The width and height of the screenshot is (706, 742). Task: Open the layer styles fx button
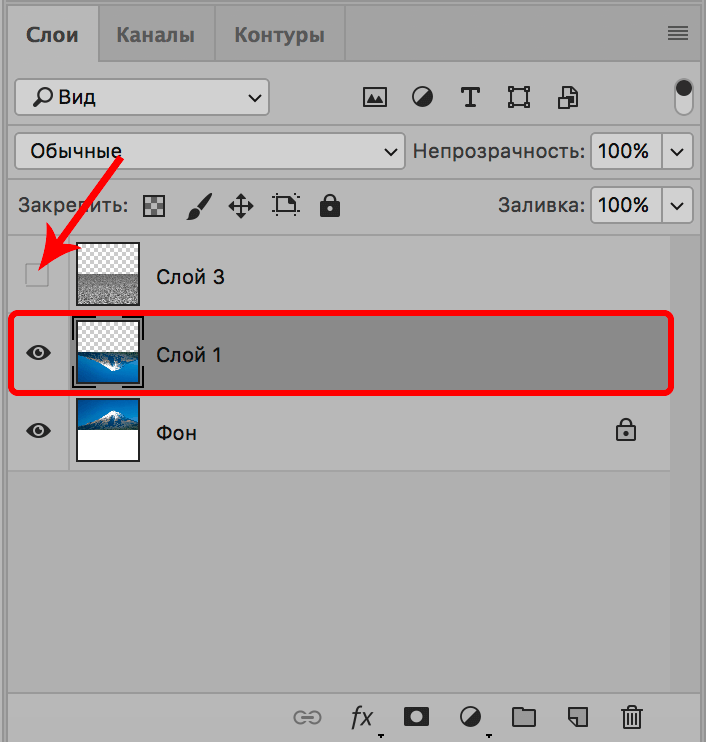click(x=361, y=716)
